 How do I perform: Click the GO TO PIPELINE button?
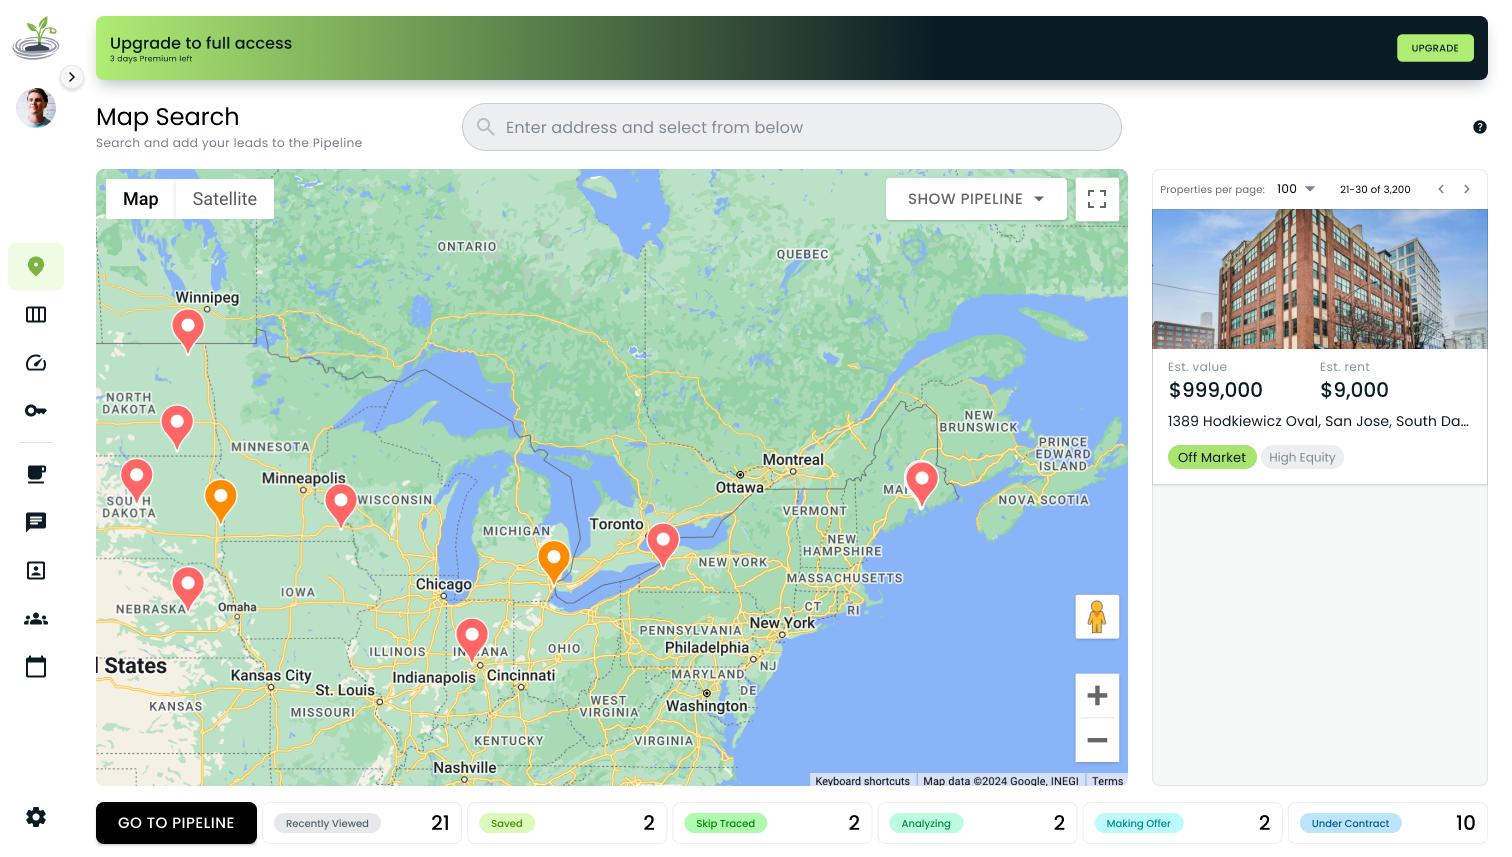point(176,823)
